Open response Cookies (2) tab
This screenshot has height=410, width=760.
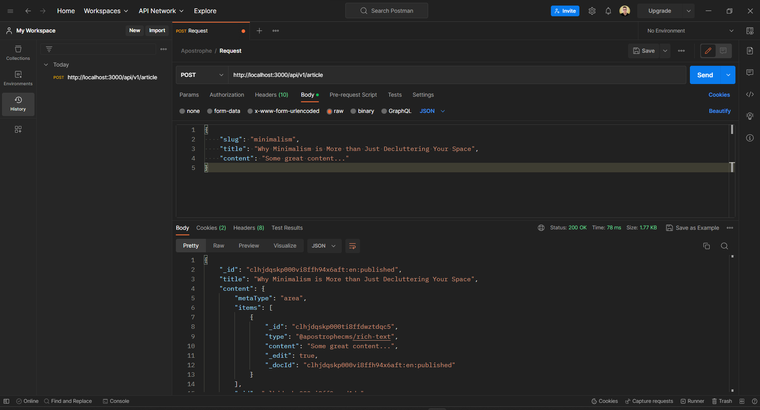pyautogui.click(x=211, y=228)
